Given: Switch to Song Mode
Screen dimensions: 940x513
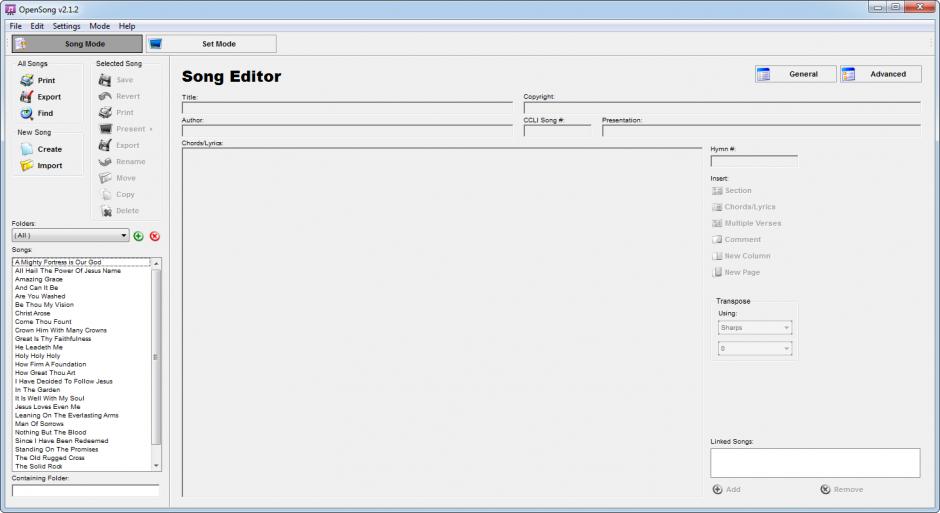Looking at the screenshot, I should 77,44.
